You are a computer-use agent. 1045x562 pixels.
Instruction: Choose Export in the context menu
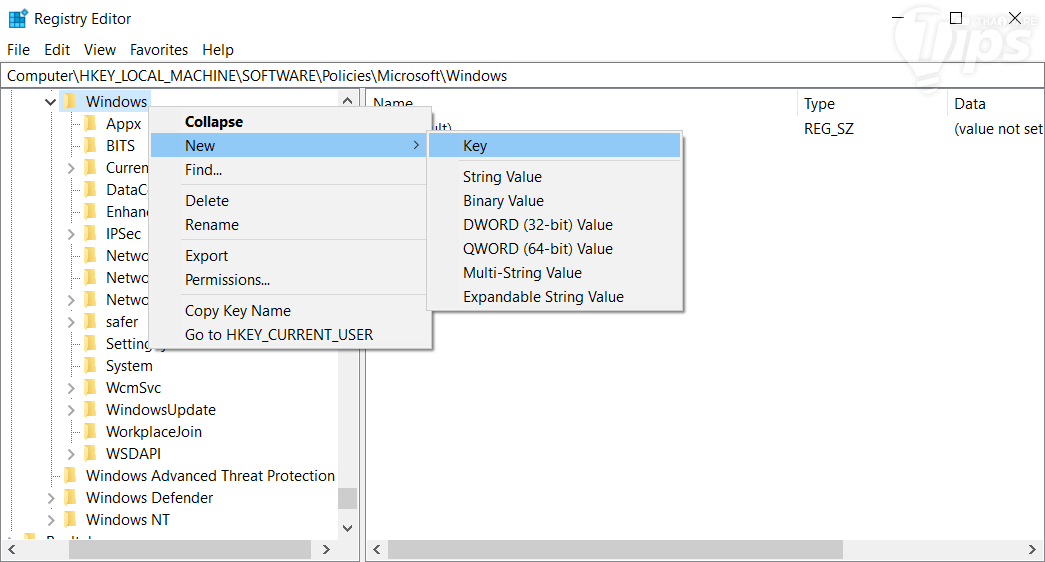pos(289,256)
